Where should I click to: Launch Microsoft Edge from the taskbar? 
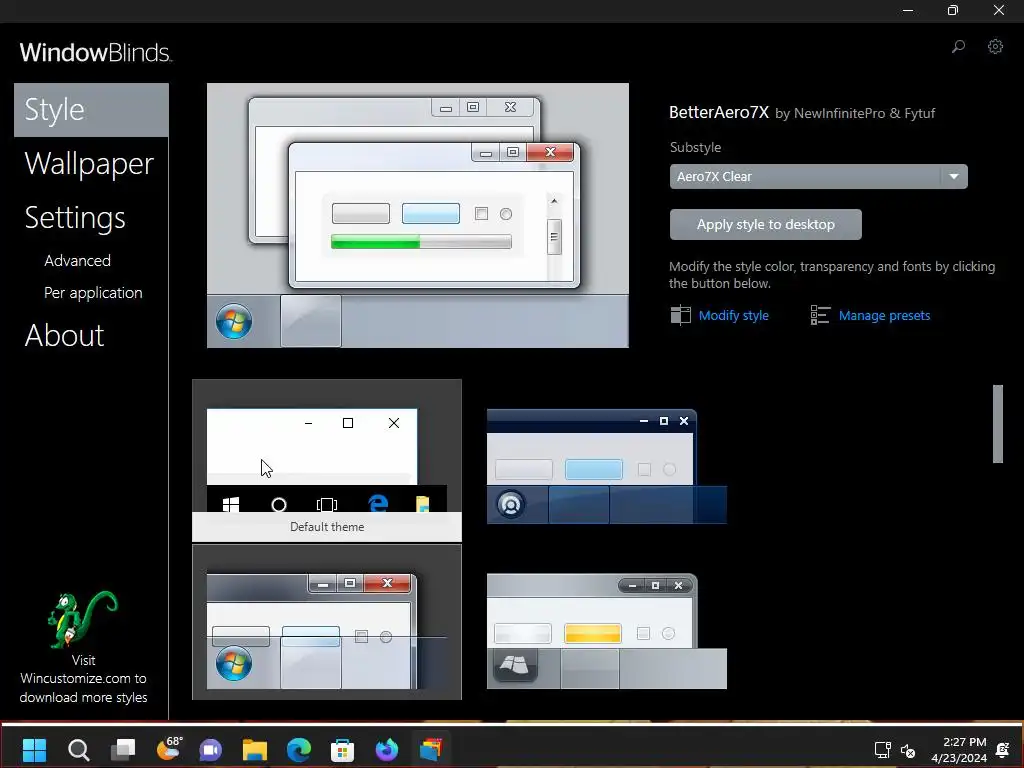[298, 750]
